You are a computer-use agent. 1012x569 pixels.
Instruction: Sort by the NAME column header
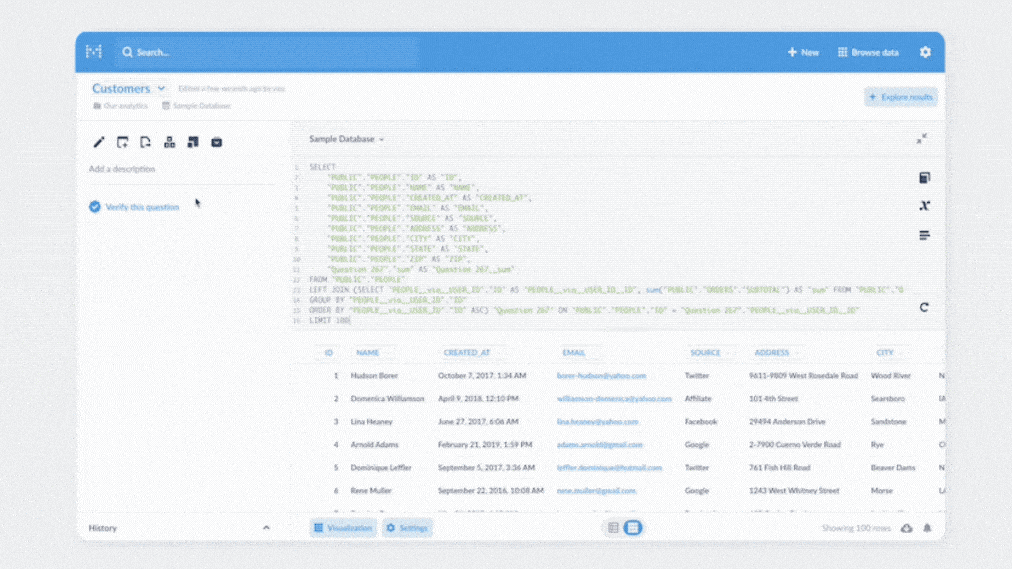[367, 353]
